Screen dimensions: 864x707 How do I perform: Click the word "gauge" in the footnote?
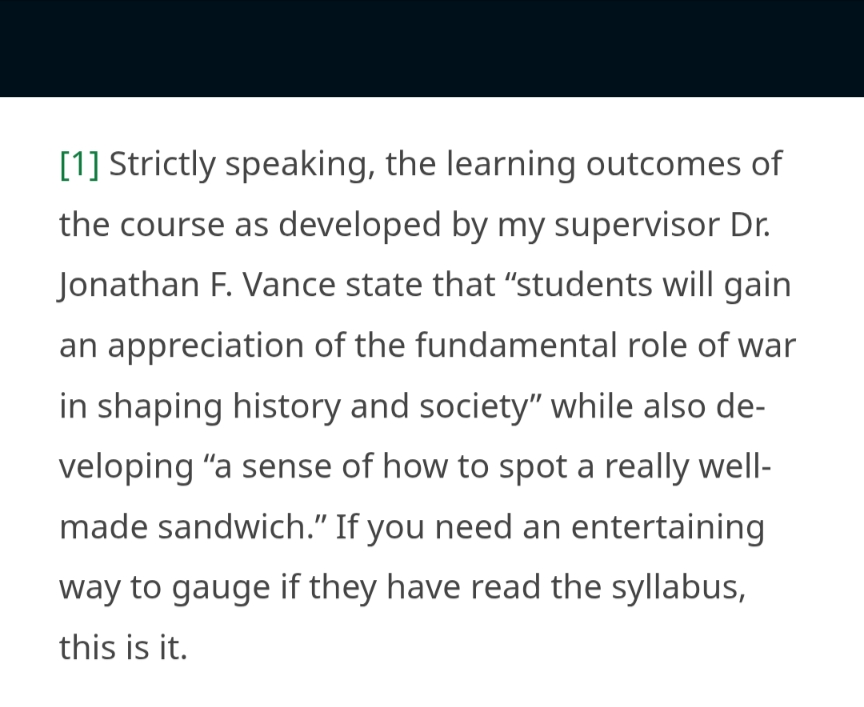pos(221,588)
